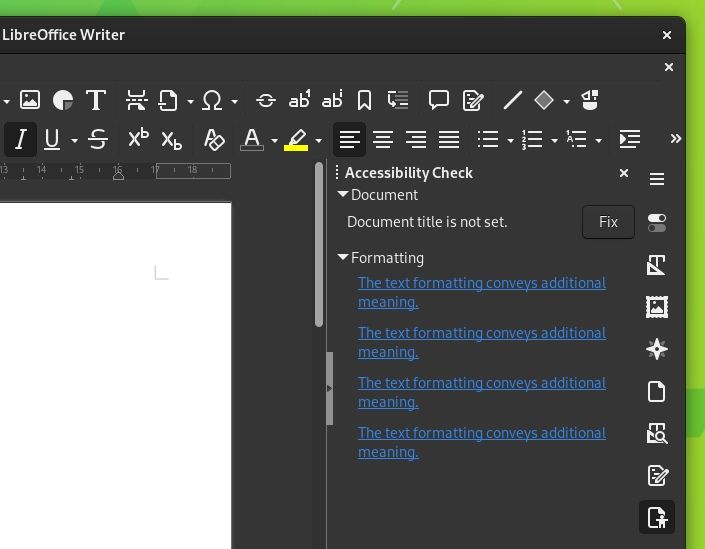This screenshot has height=549, width=705.
Task: Insert a chart using the pie icon
Action: (63, 100)
